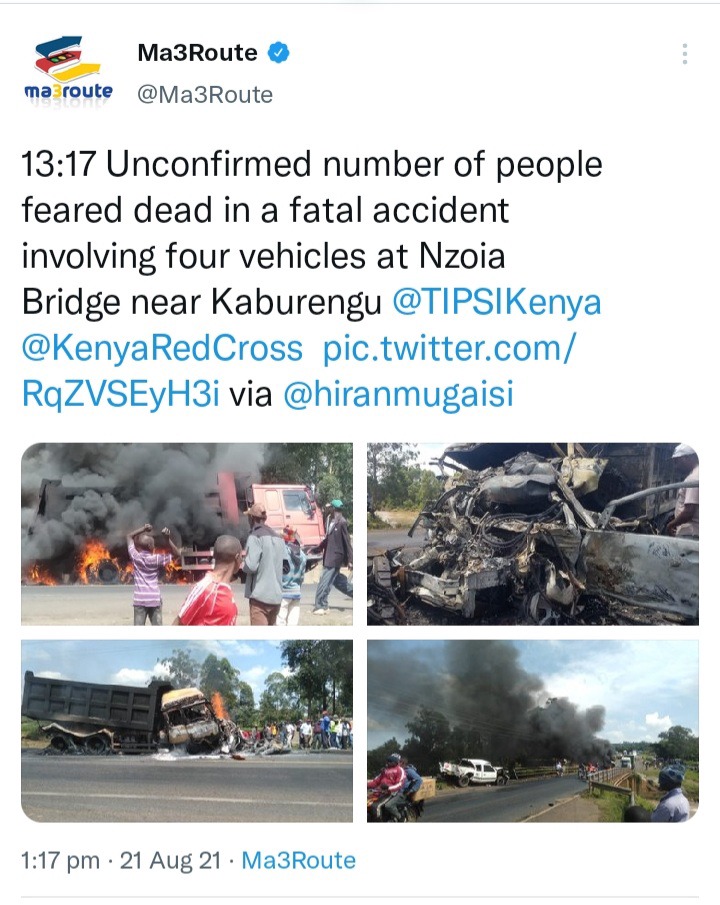Click the white pickup in smoke photo
This screenshot has height=905, width=720.
pyautogui.click(x=473, y=772)
